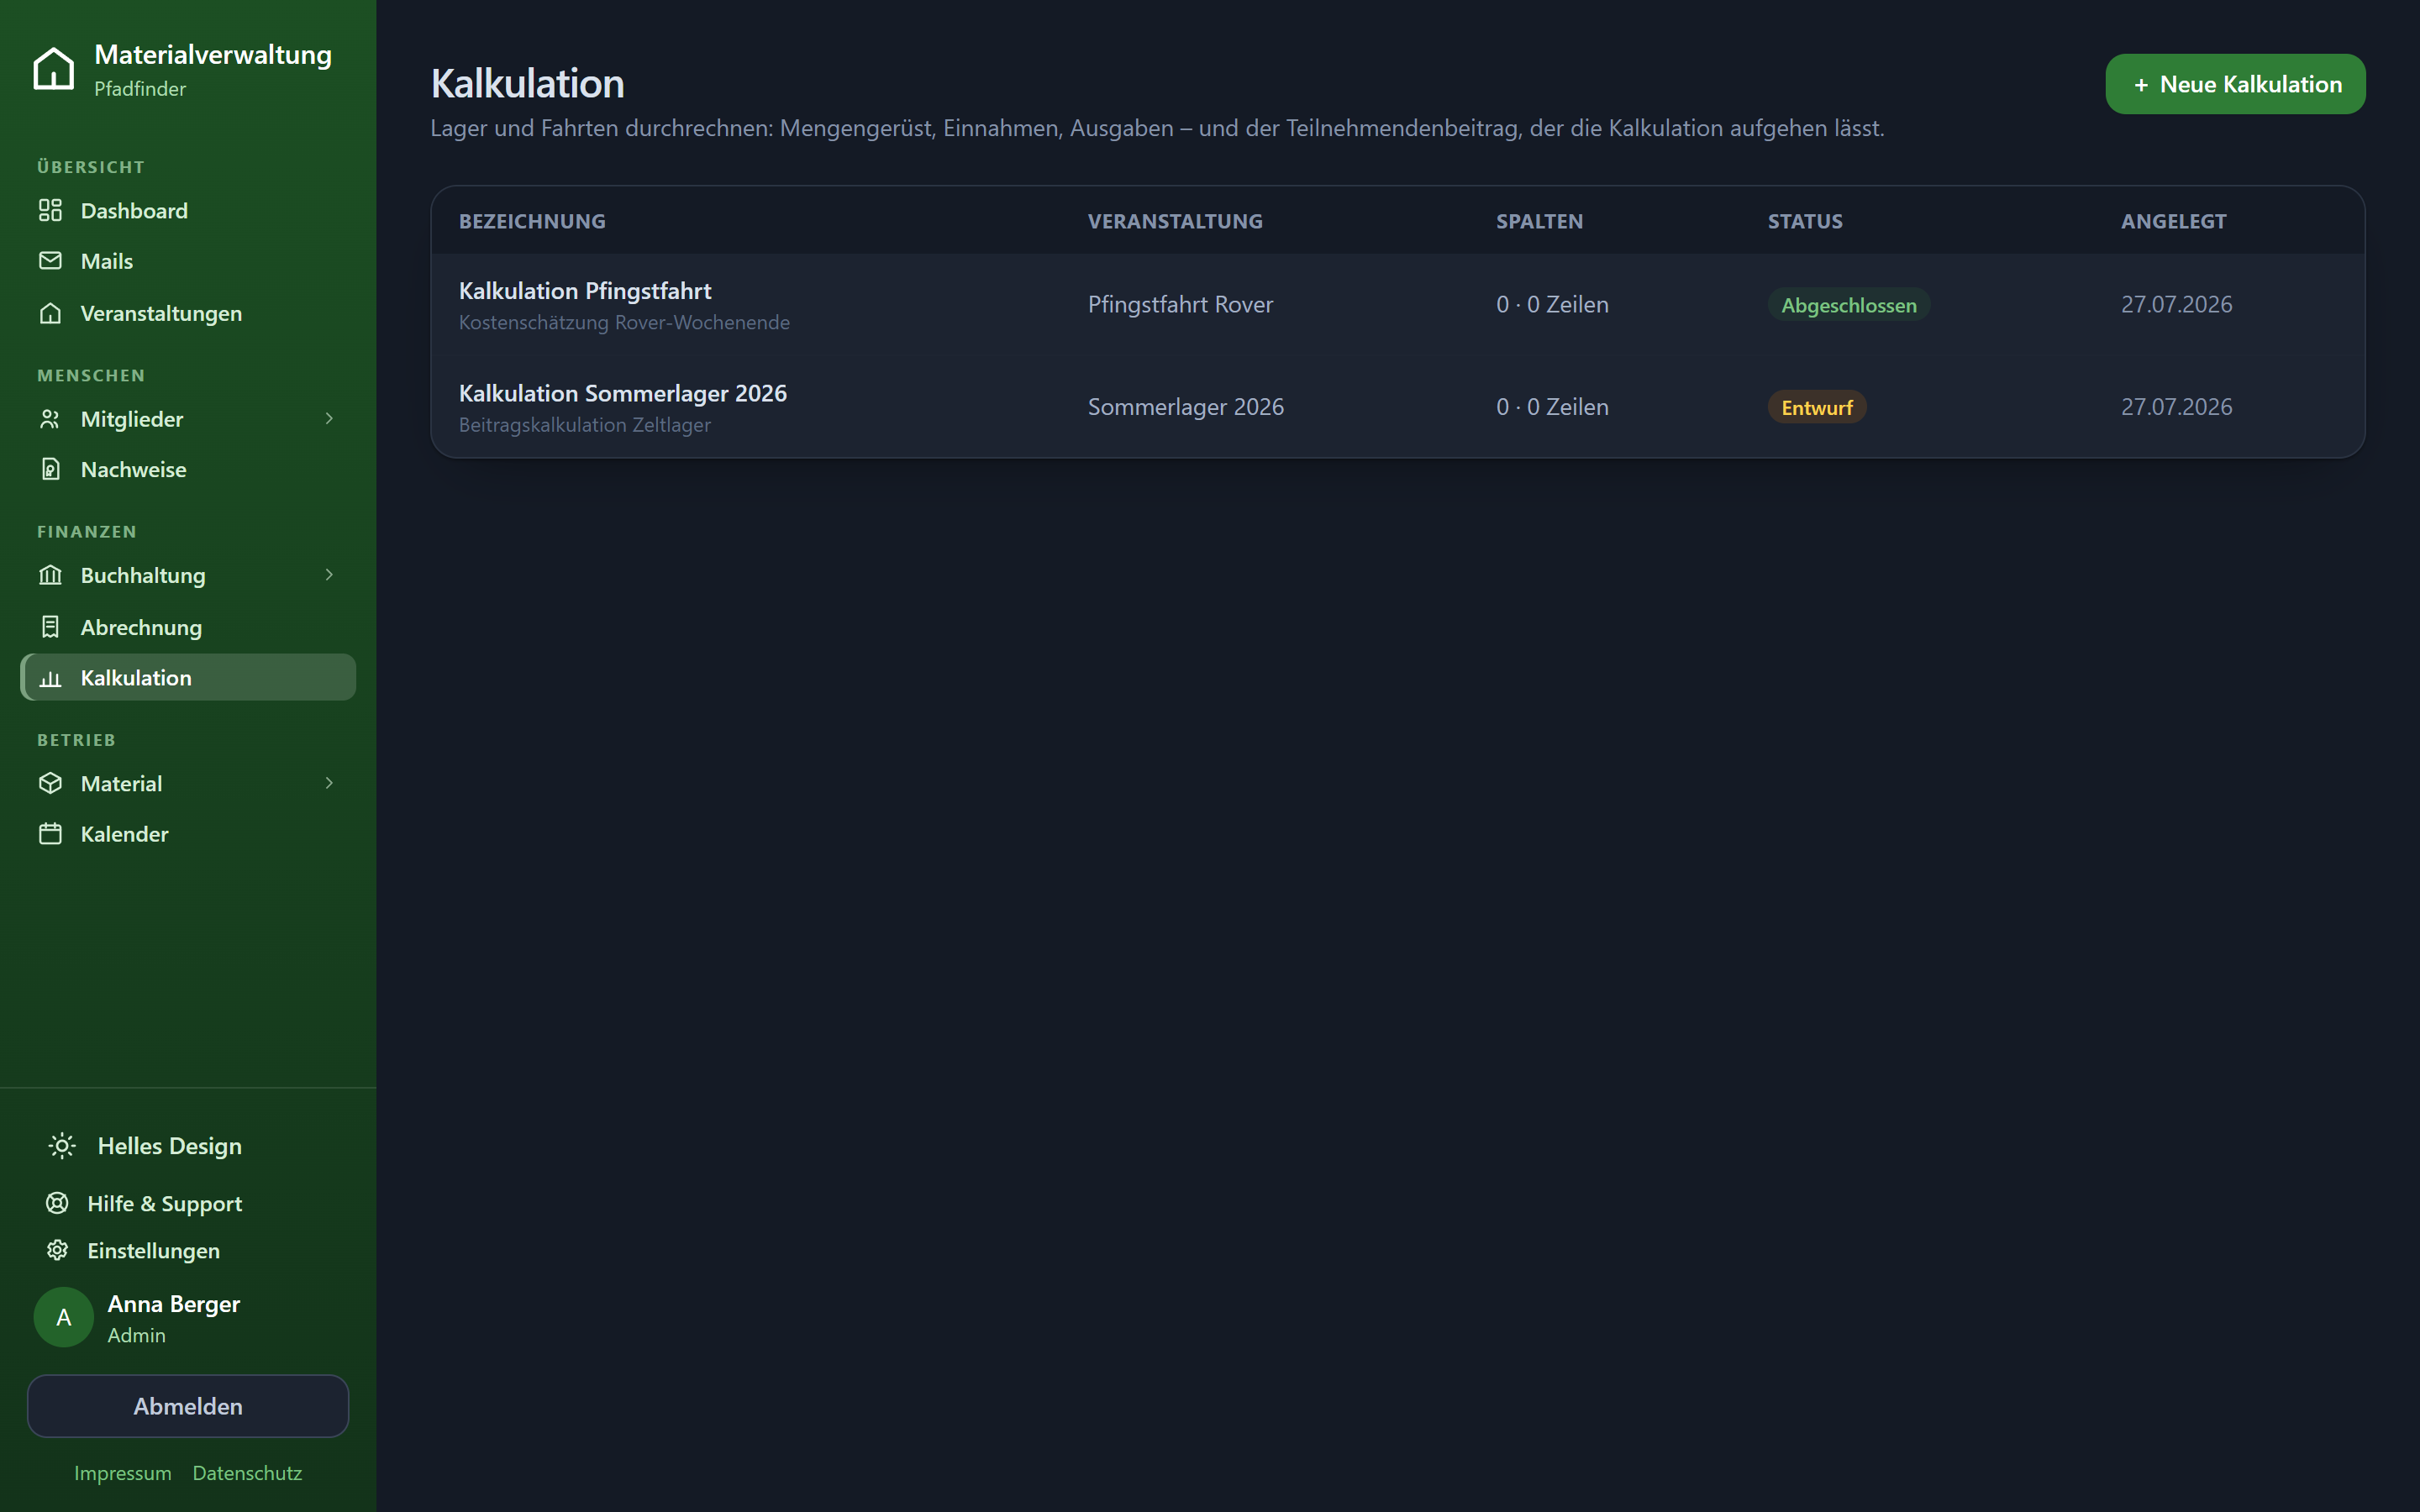Screen dimensions: 2420x1512
Task: Expand the Material submenu chevron
Action: (329, 783)
